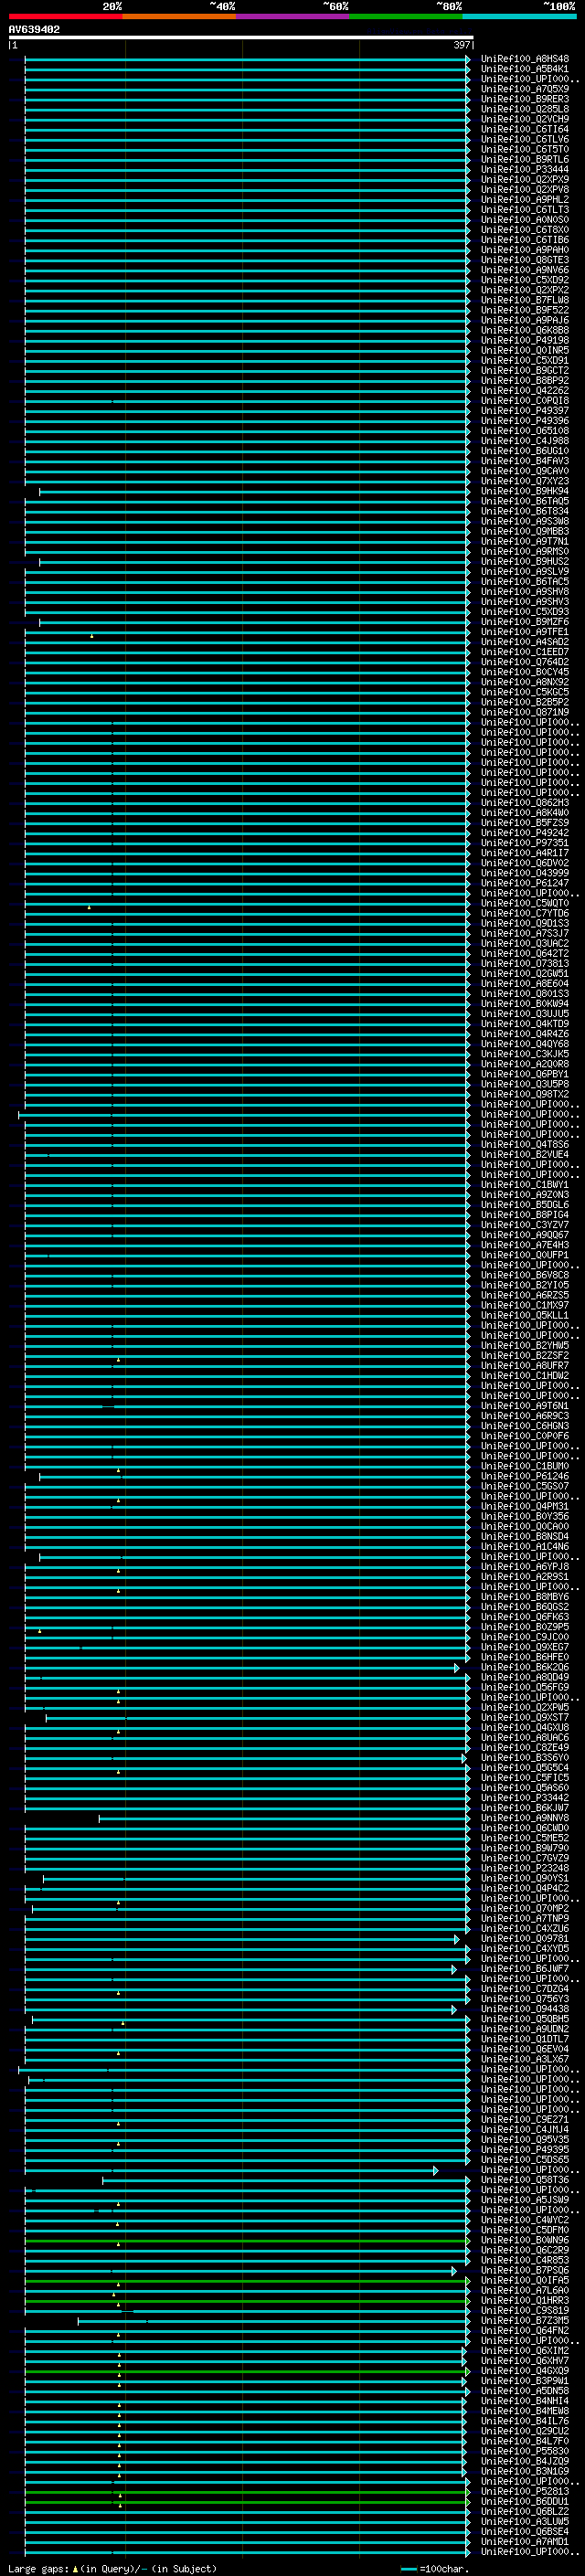Select label UniRef100_P49242

point(525,833)
